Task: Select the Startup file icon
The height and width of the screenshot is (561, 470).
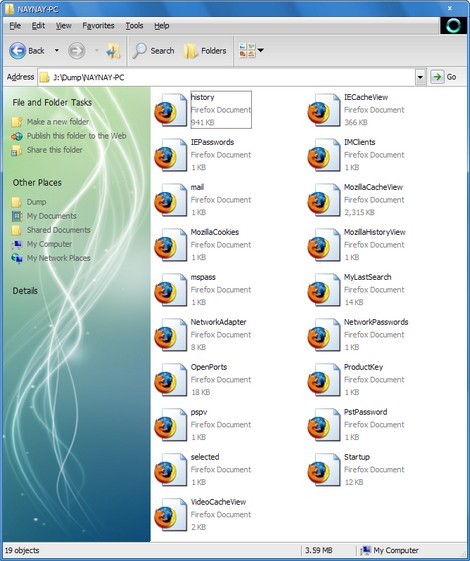Action: [324, 470]
